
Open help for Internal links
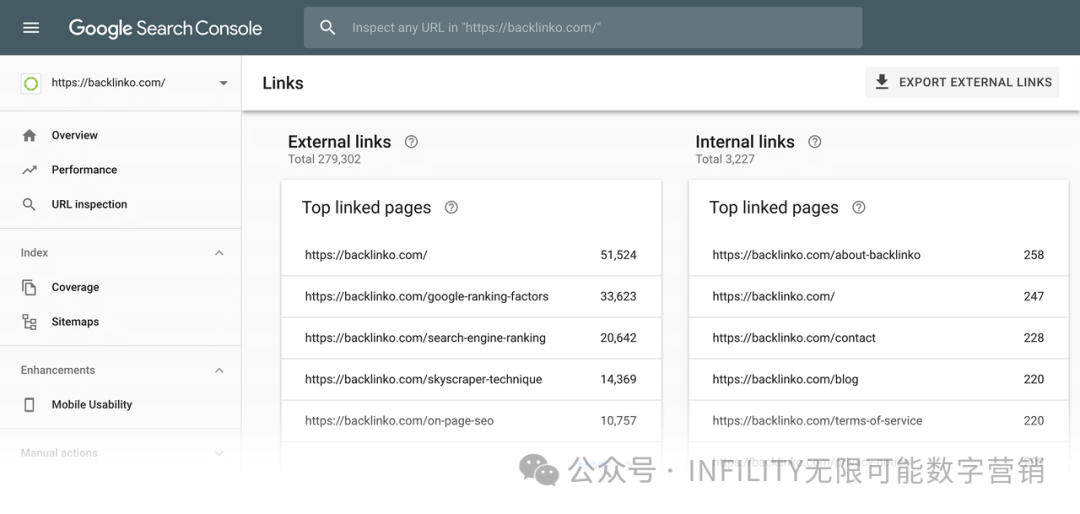[x=815, y=142]
